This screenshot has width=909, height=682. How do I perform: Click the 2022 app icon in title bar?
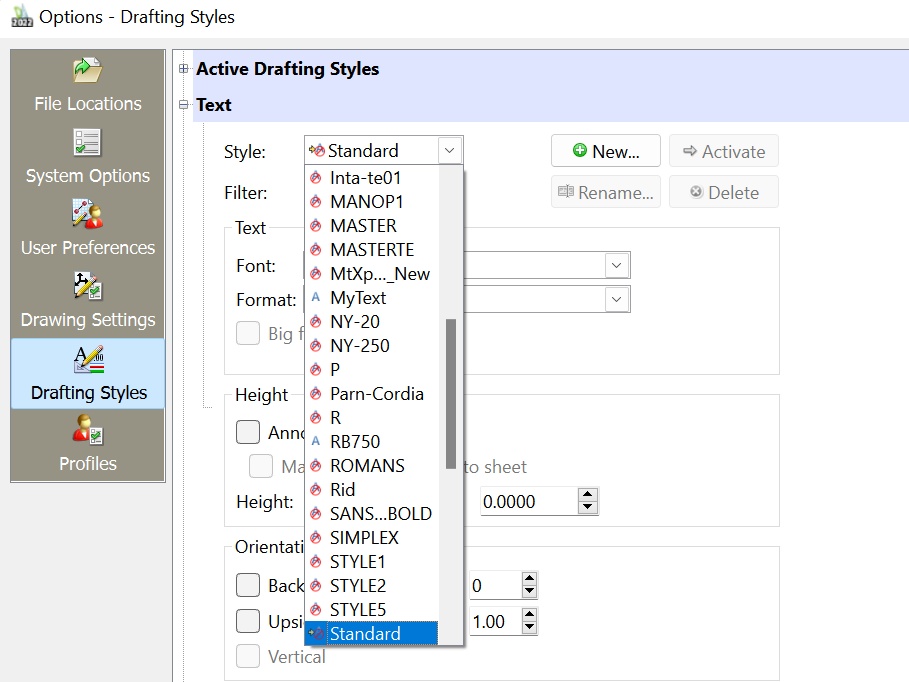(x=21, y=17)
